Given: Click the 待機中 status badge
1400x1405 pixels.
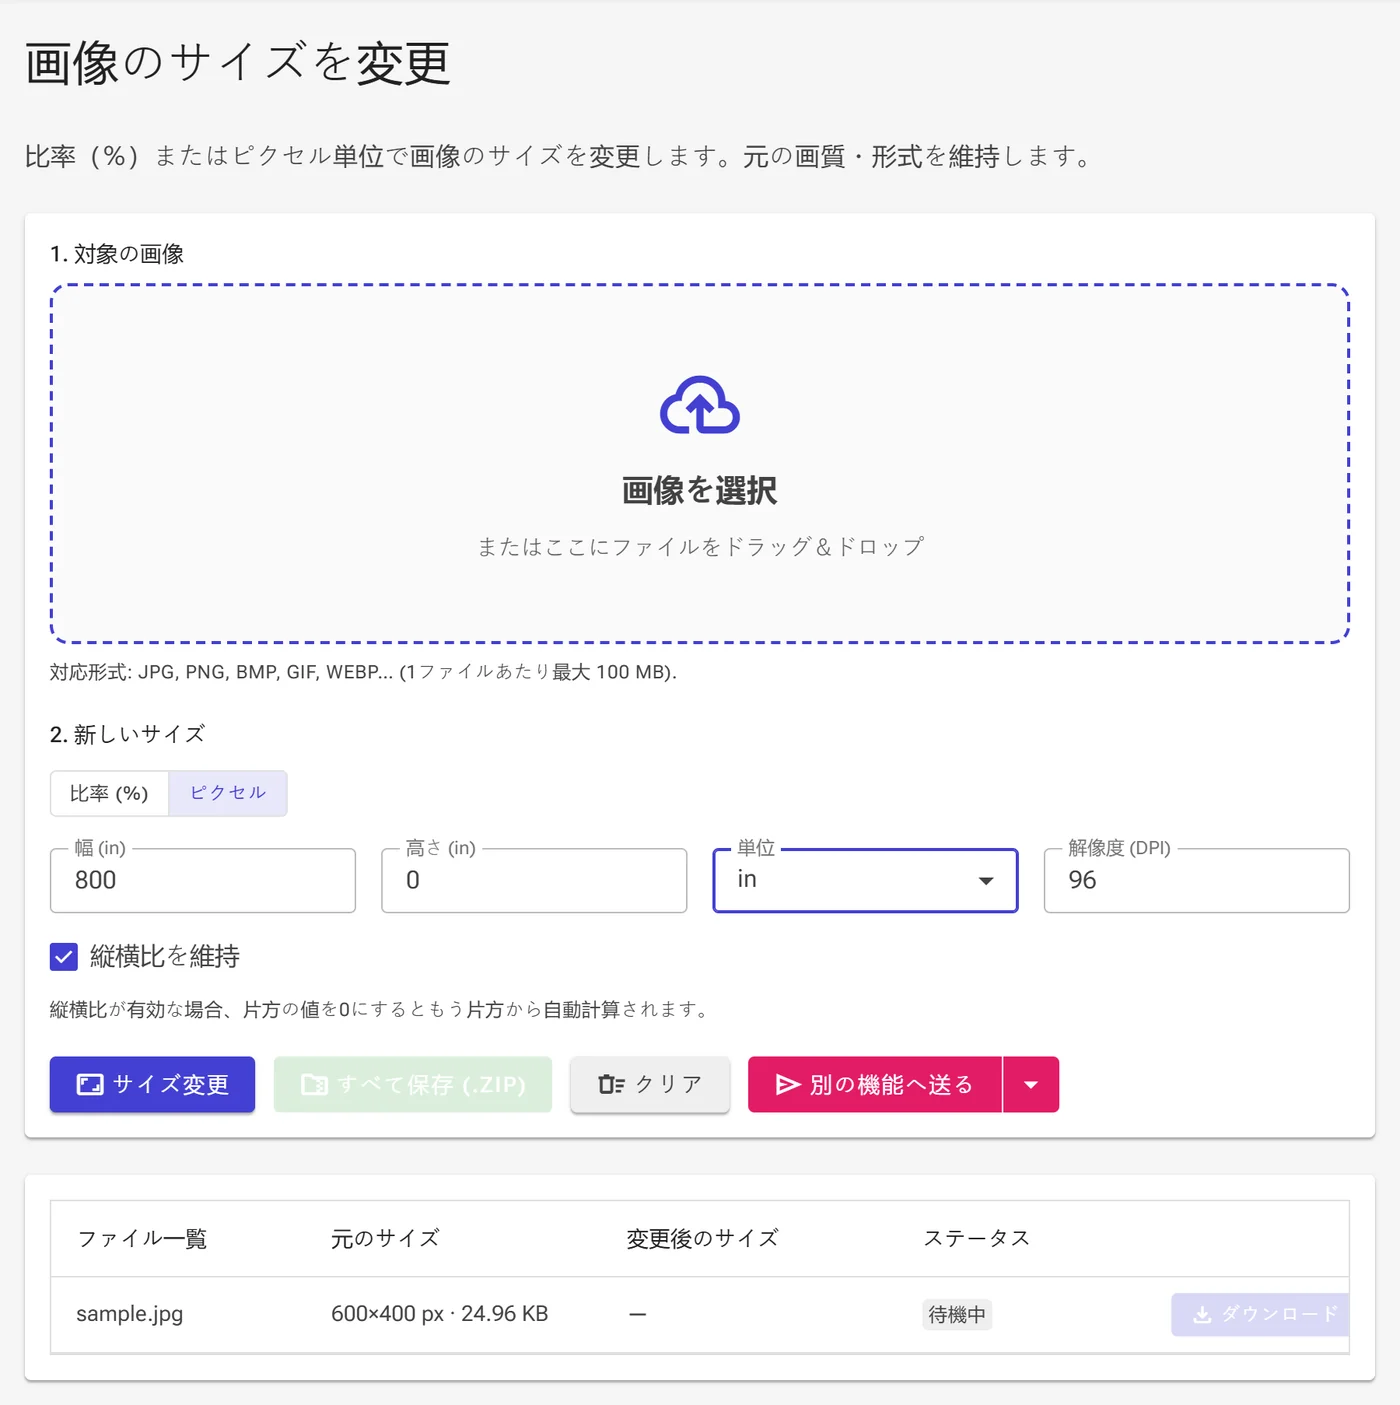Looking at the screenshot, I should coord(957,1314).
